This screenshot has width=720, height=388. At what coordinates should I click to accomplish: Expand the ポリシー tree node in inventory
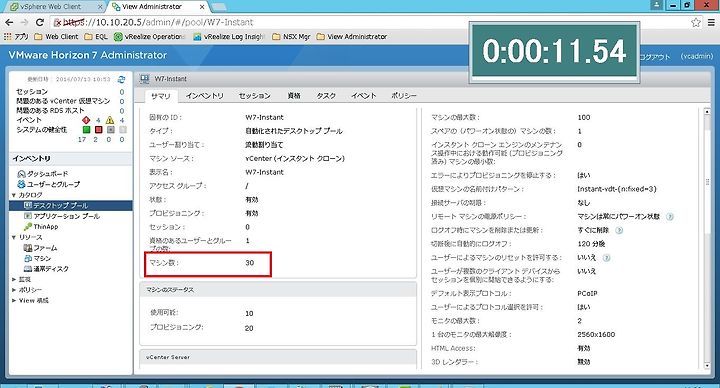[x=14, y=290]
